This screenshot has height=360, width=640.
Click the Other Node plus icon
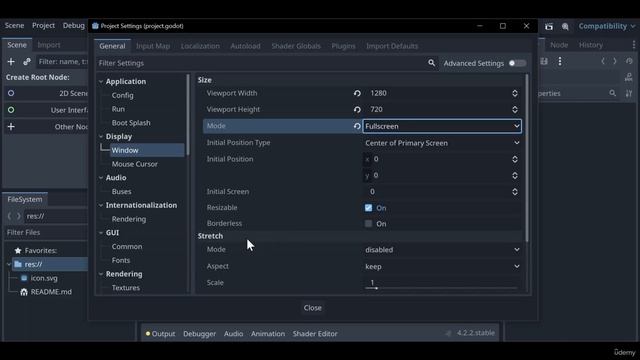pos(11,127)
